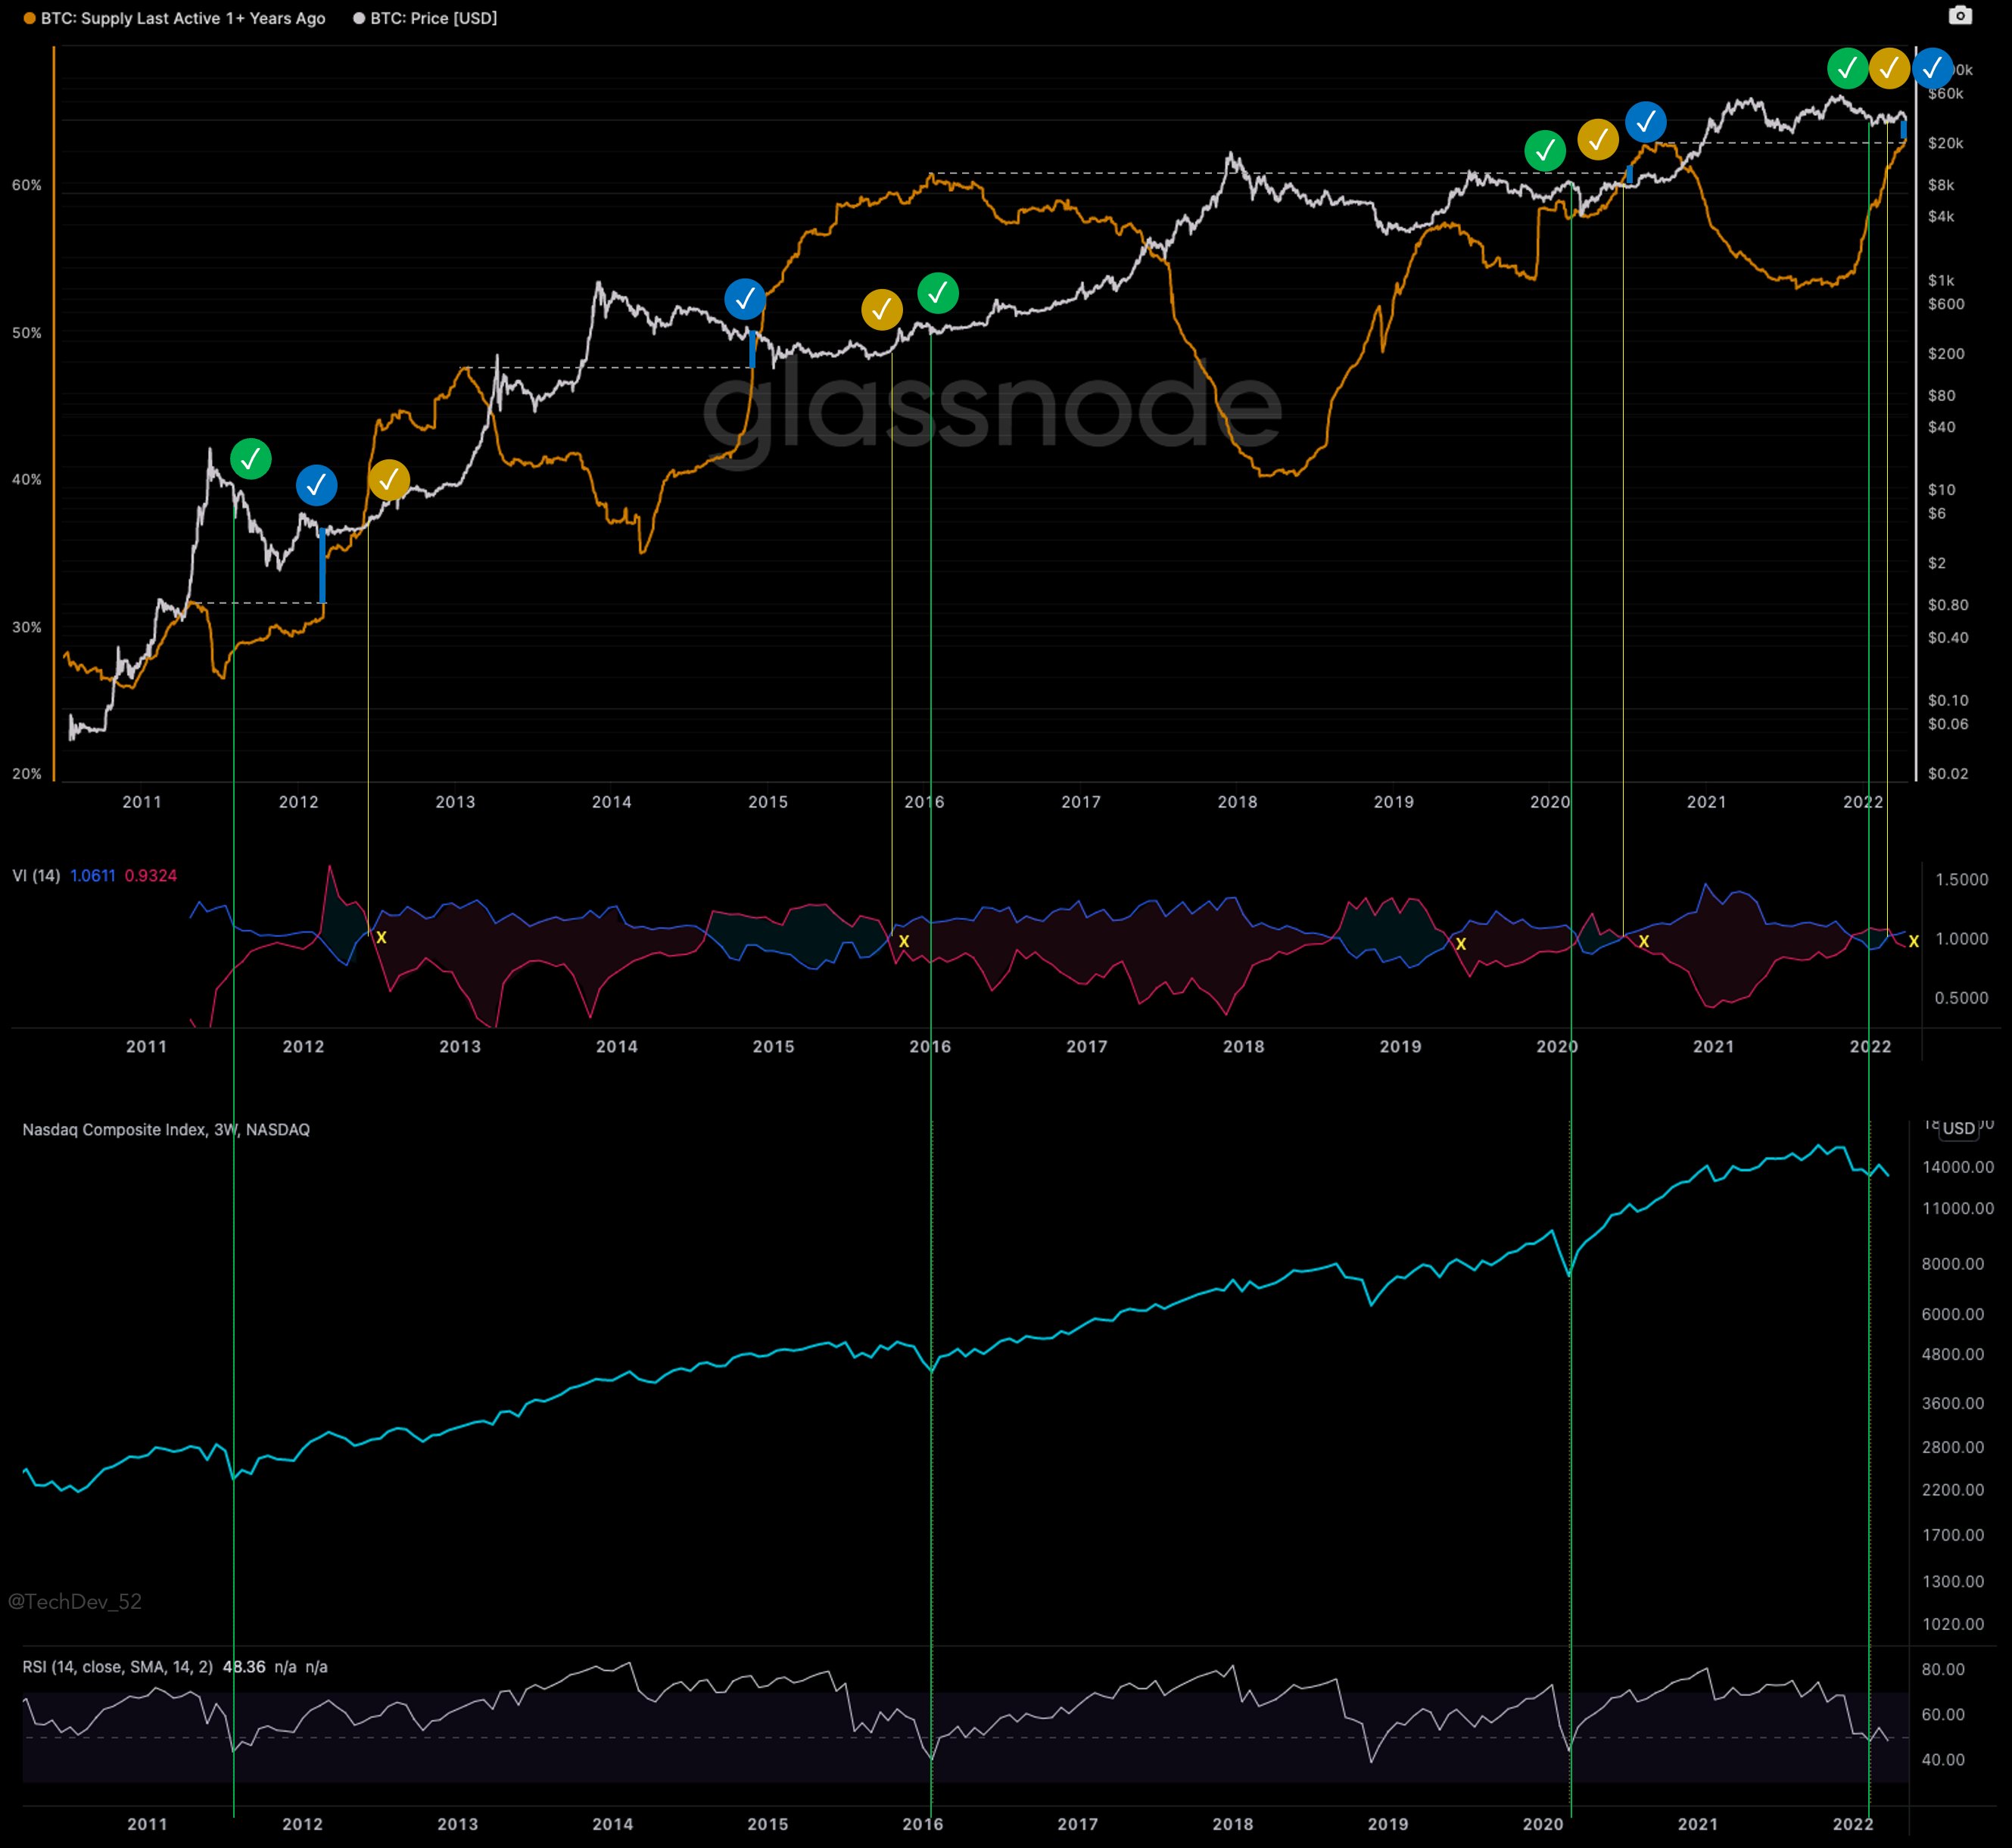Click green check mark above 2016 vertical line
Viewport: 2012px width, 1848px height.
pyautogui.click(x=937, y=293)
